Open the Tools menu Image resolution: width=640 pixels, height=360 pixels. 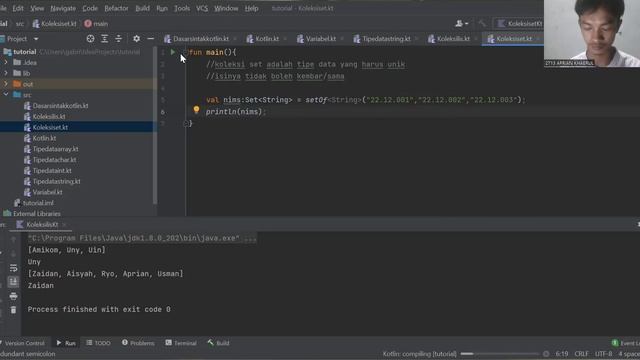pos(182,8)
